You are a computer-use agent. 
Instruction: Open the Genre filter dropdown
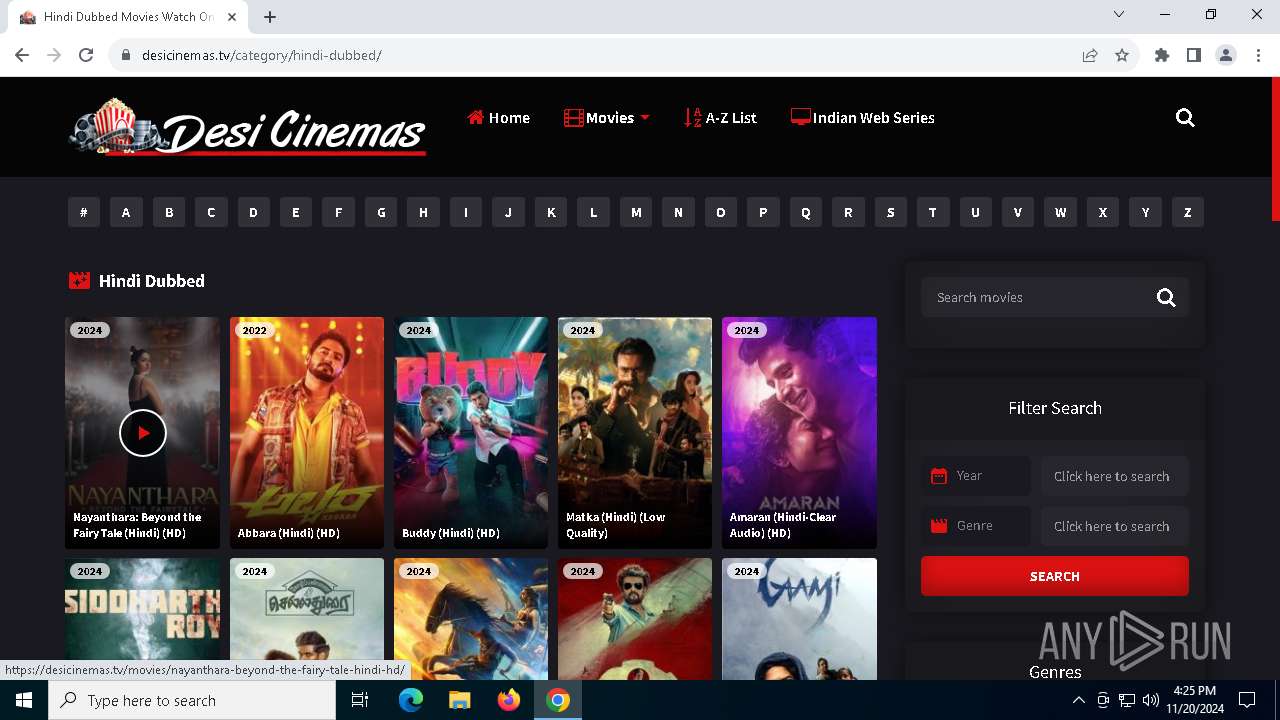(x=976, y=526)
